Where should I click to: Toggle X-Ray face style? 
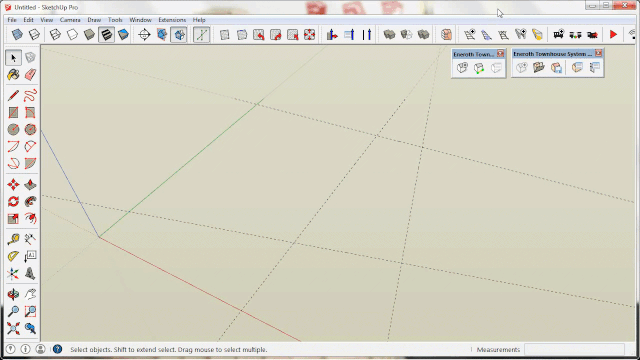pyautogui.click(x=17, y=35)
